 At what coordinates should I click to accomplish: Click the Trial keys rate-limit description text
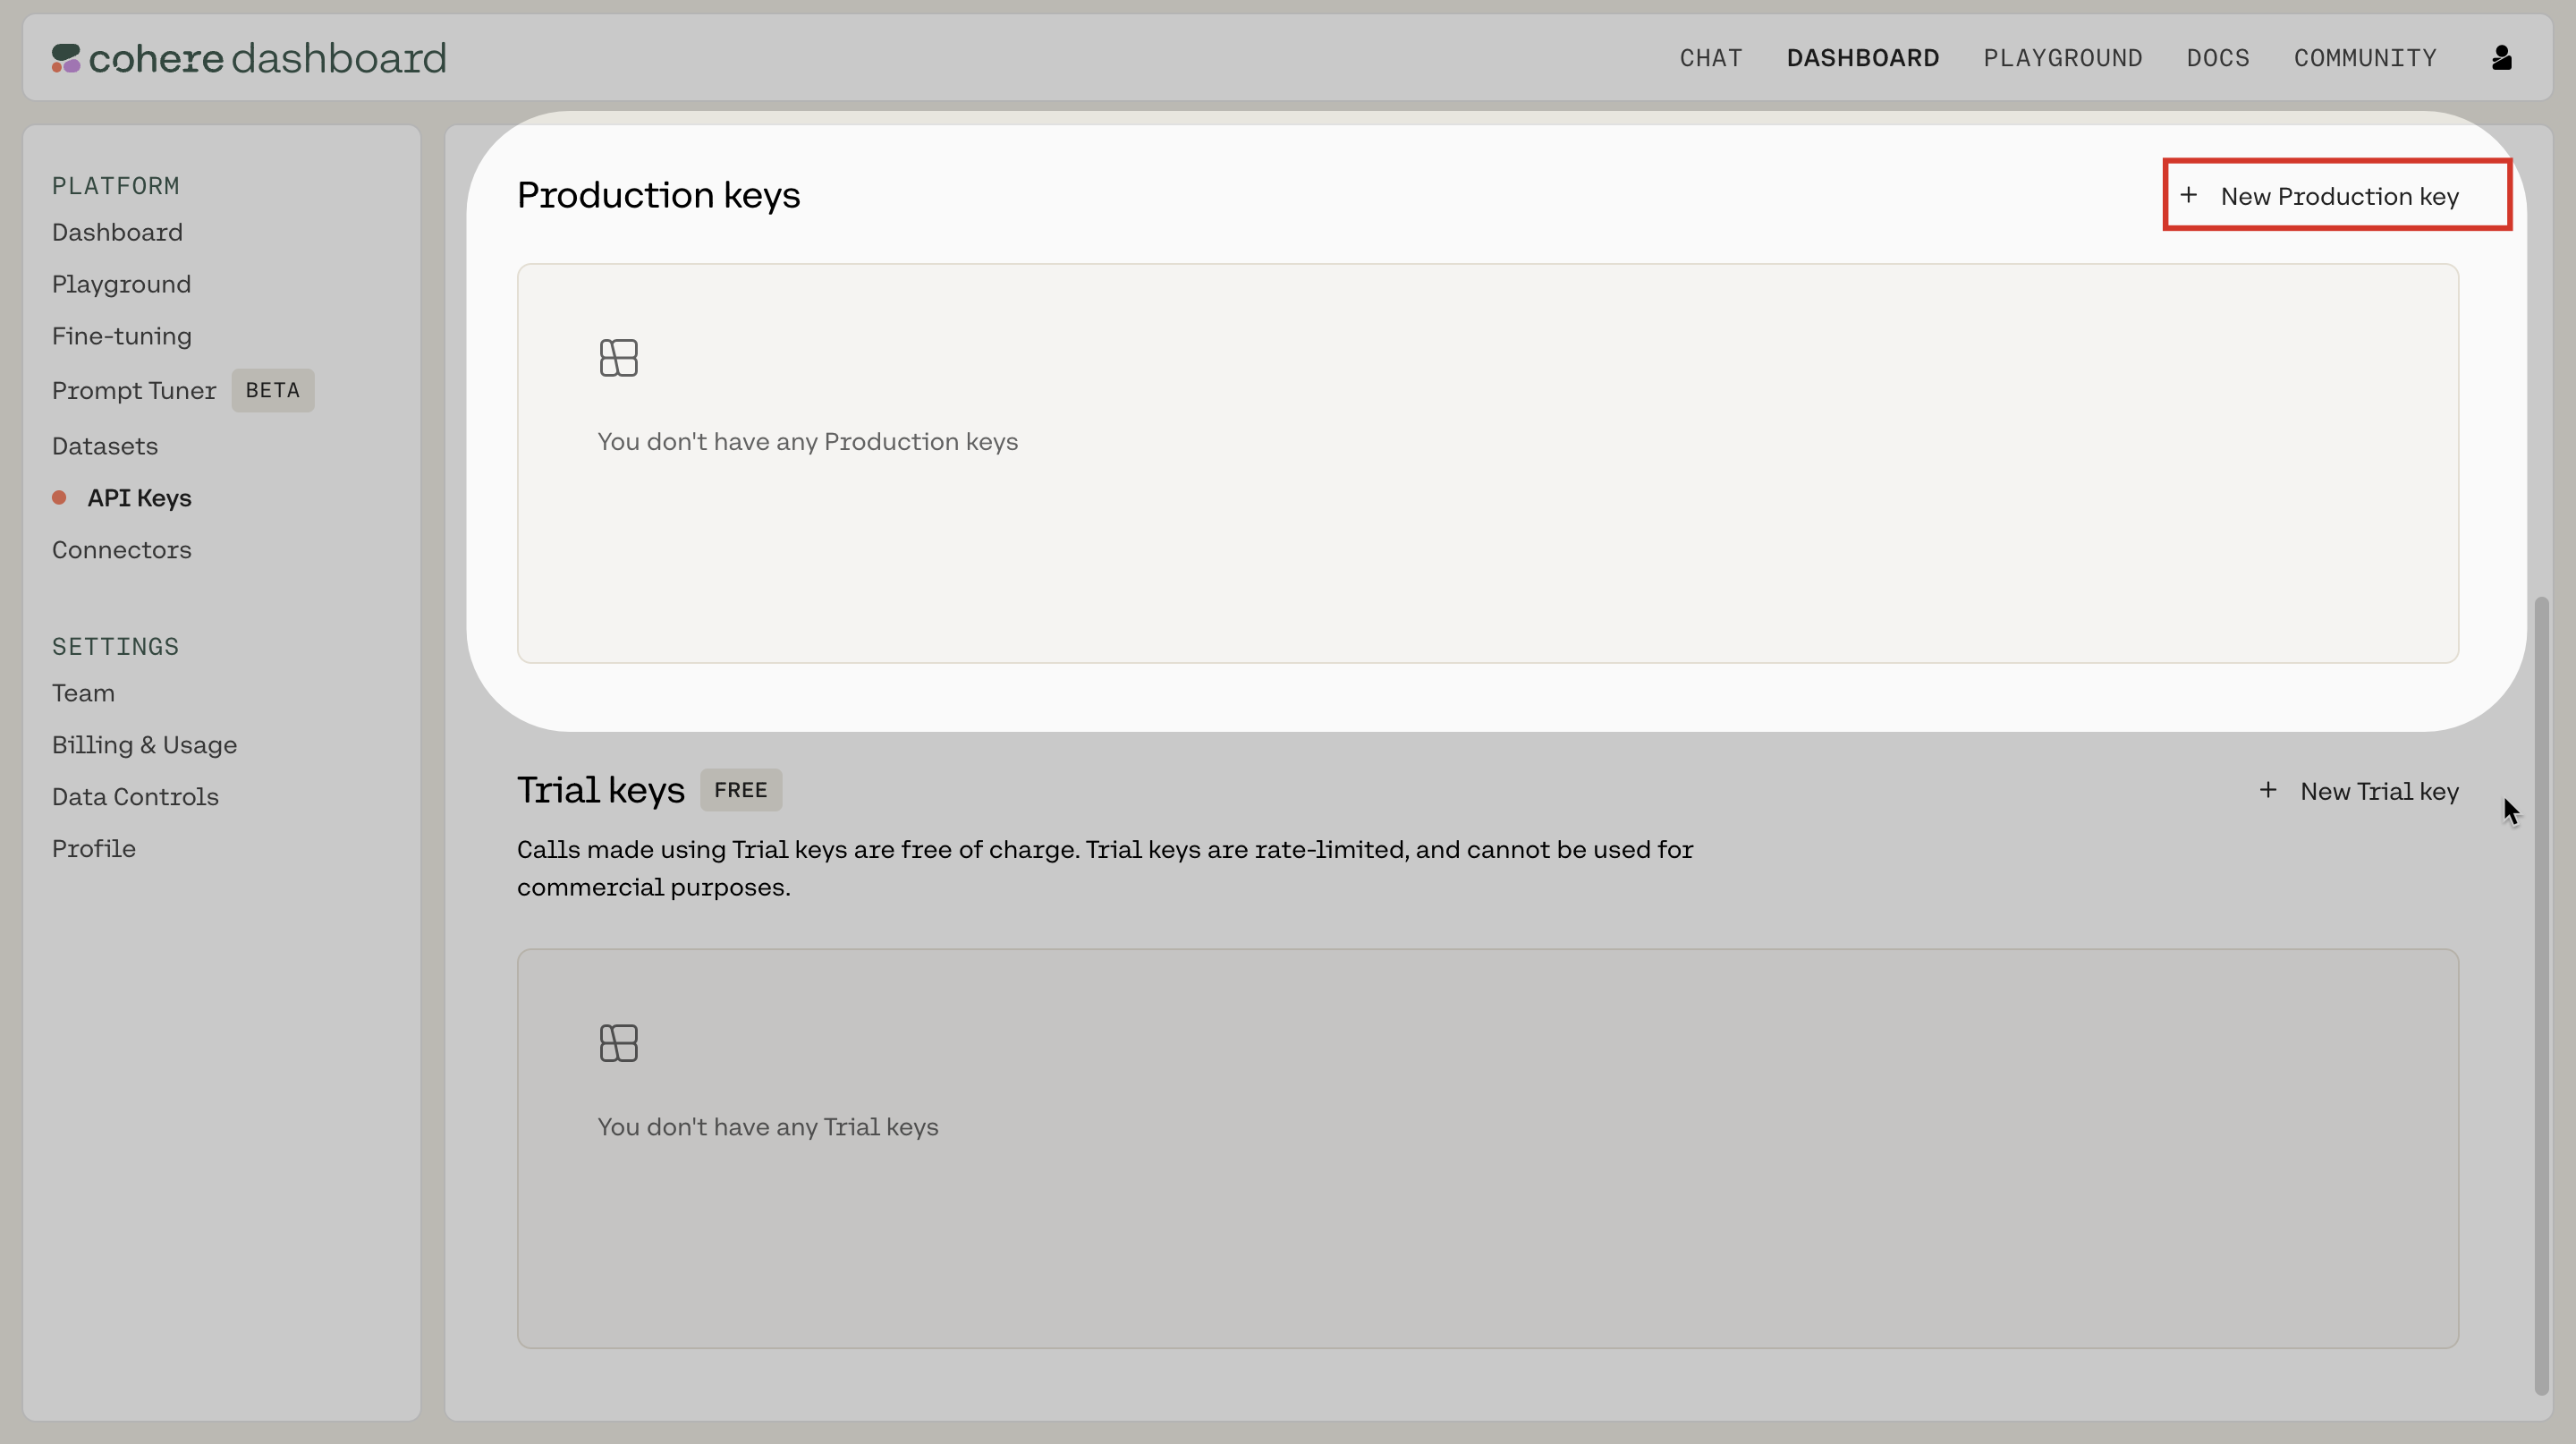pyautogui.click(x=1104, y=868)
